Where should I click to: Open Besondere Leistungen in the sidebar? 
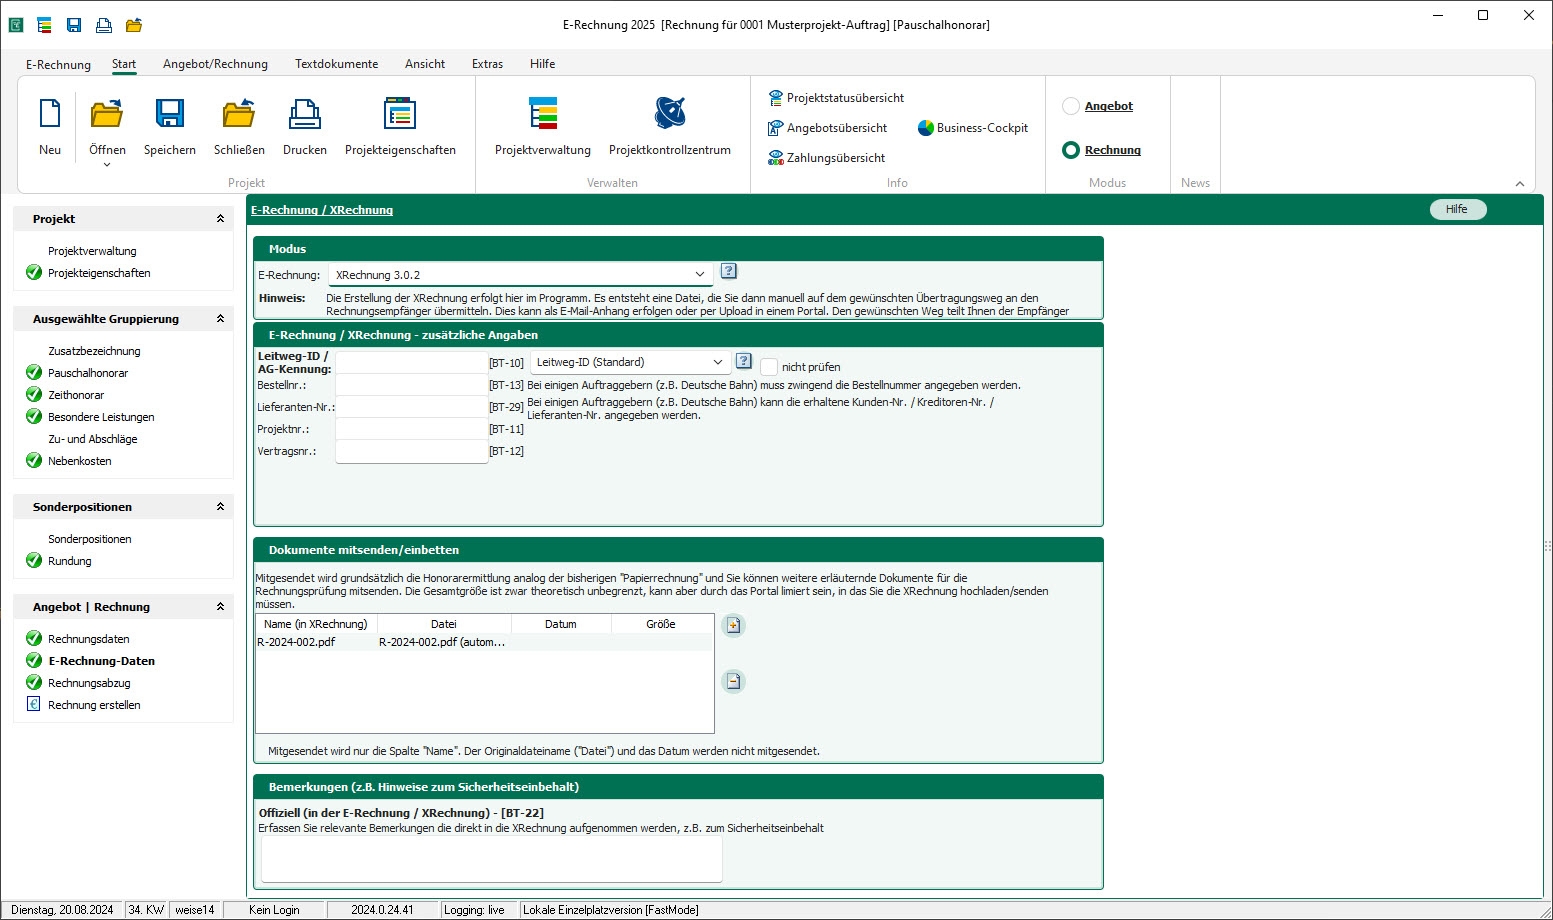coord(101,417)
